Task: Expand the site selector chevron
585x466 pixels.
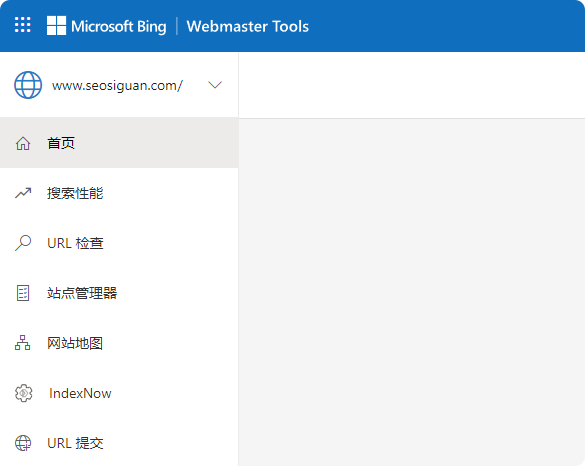Action: 215,85
